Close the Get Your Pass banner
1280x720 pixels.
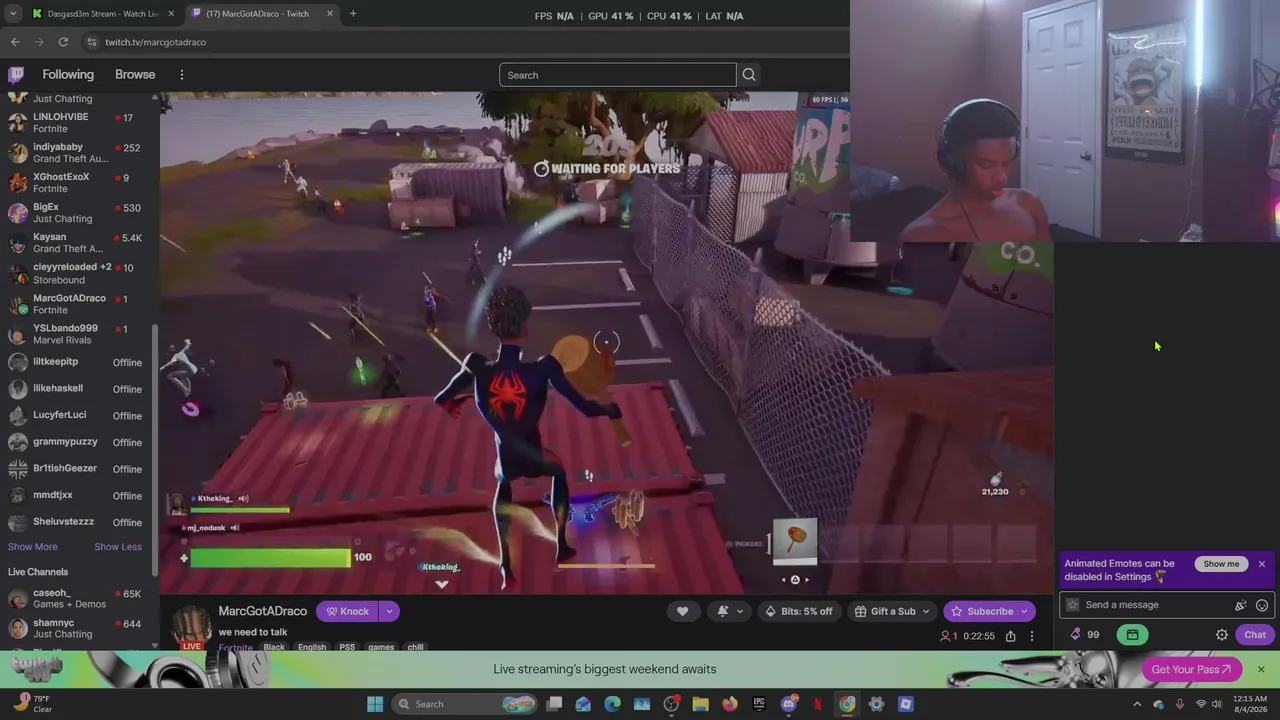(1261, 669)
